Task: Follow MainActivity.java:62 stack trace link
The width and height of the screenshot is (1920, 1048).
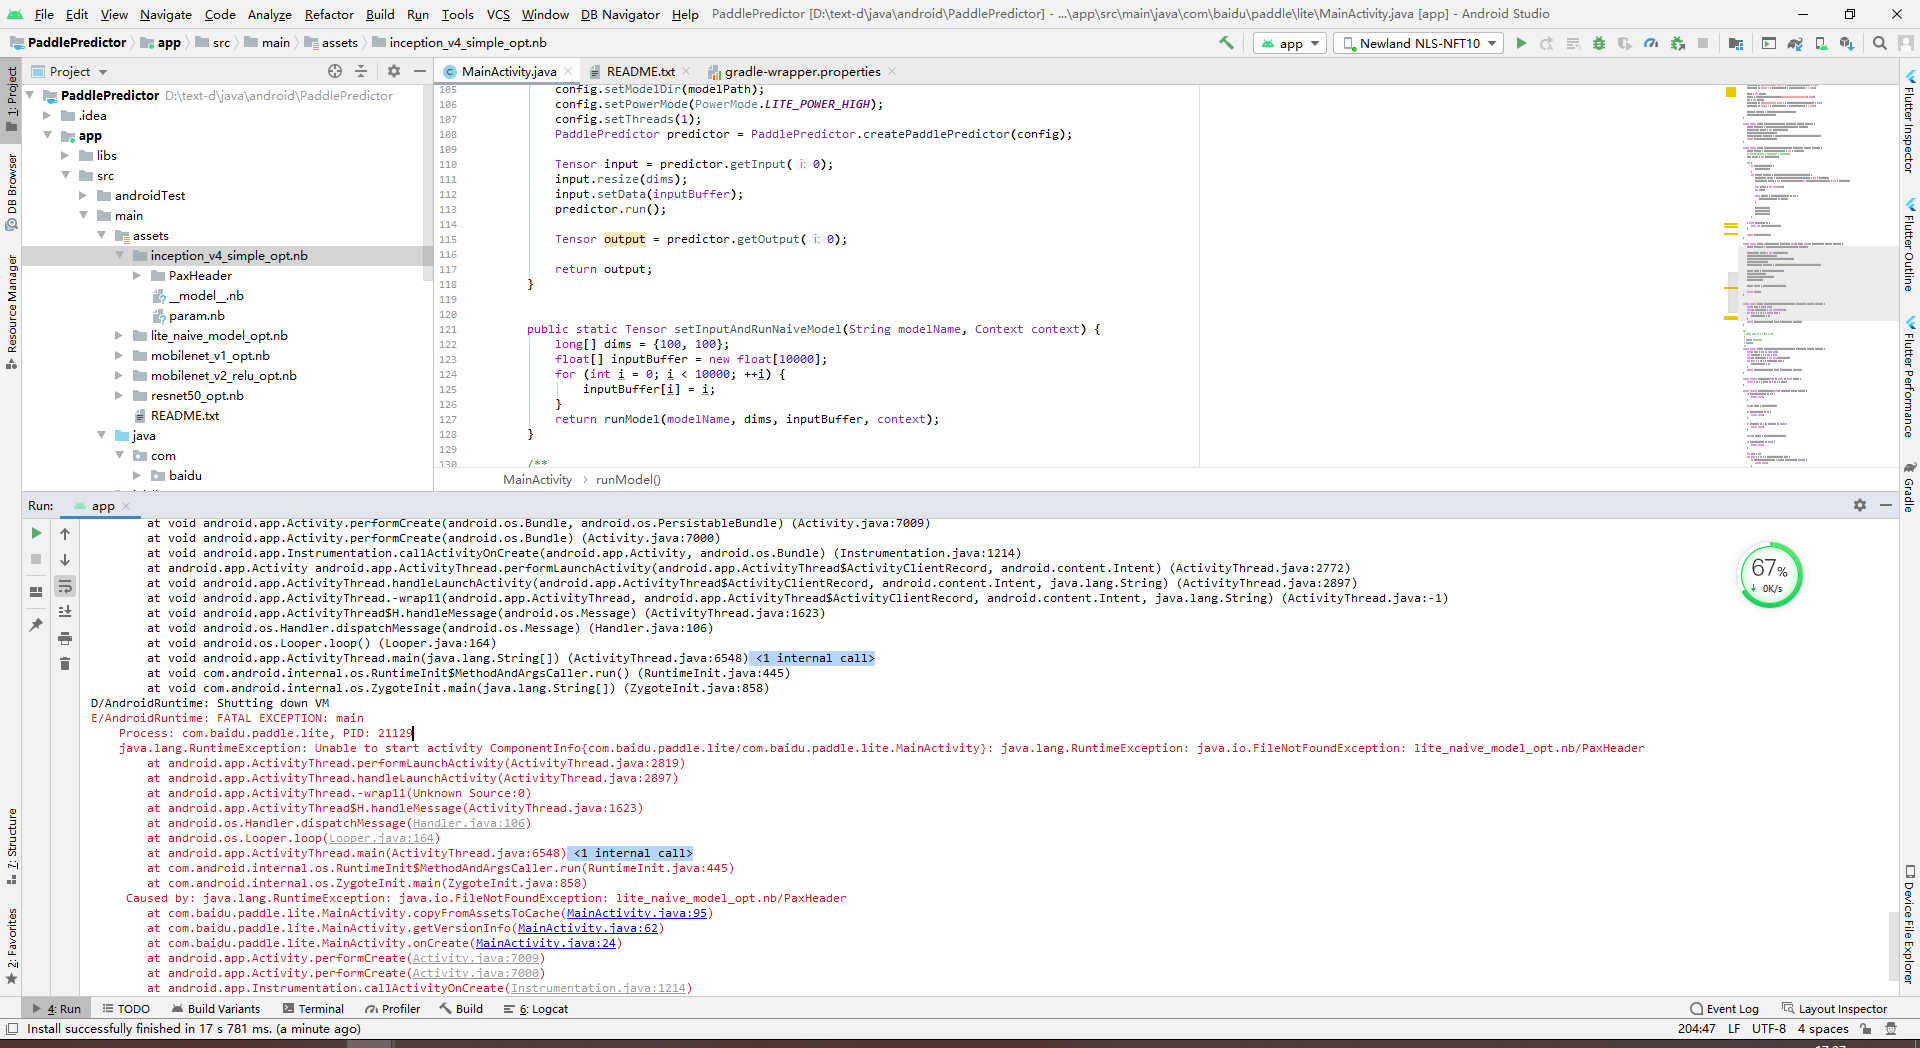Action: pyautogui.click(x=587, y=928)
